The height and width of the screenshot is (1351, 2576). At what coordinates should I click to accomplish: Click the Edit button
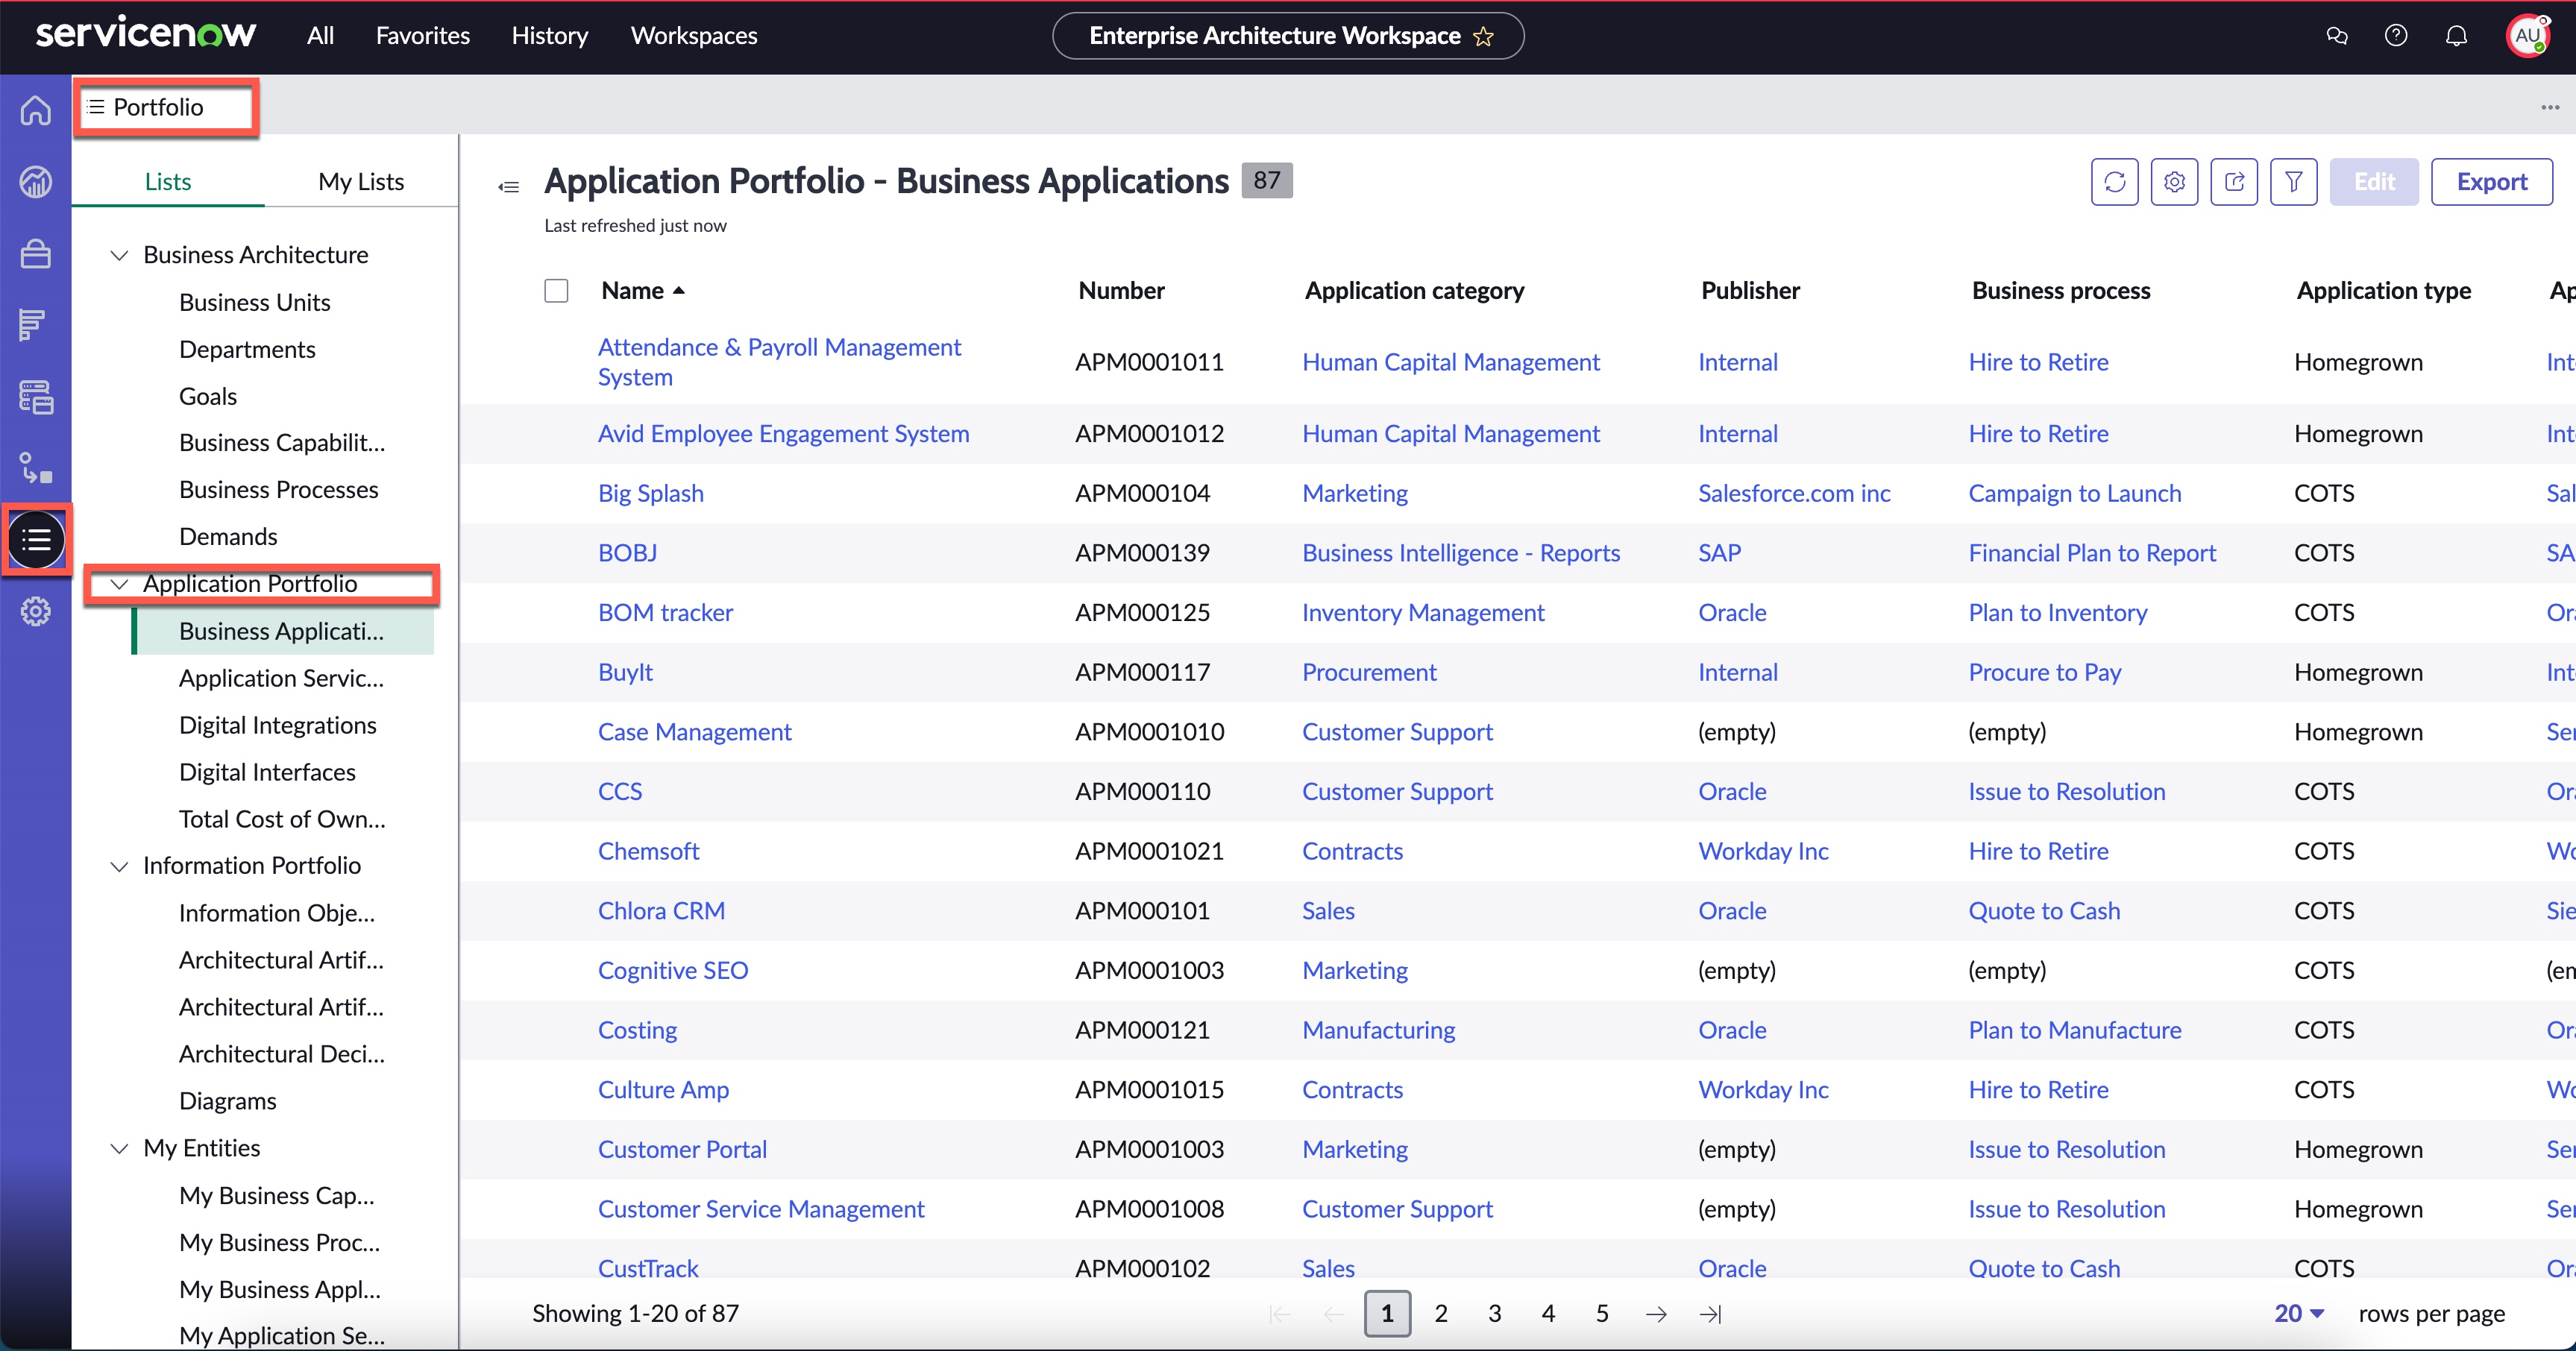2374,182
